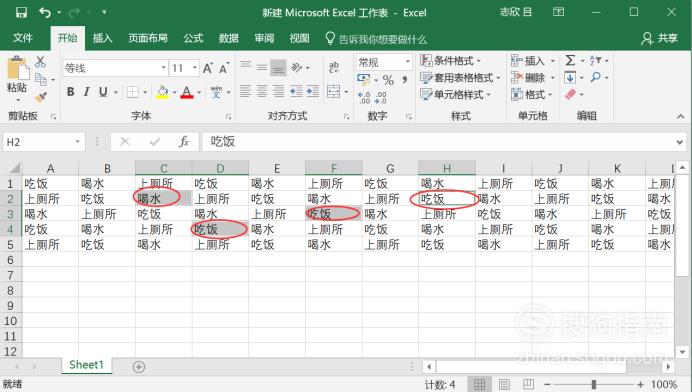The width and height of the screenshot is (692, 392).
Task: Switch to the 页面布局 tab
Action: (148, 38)
